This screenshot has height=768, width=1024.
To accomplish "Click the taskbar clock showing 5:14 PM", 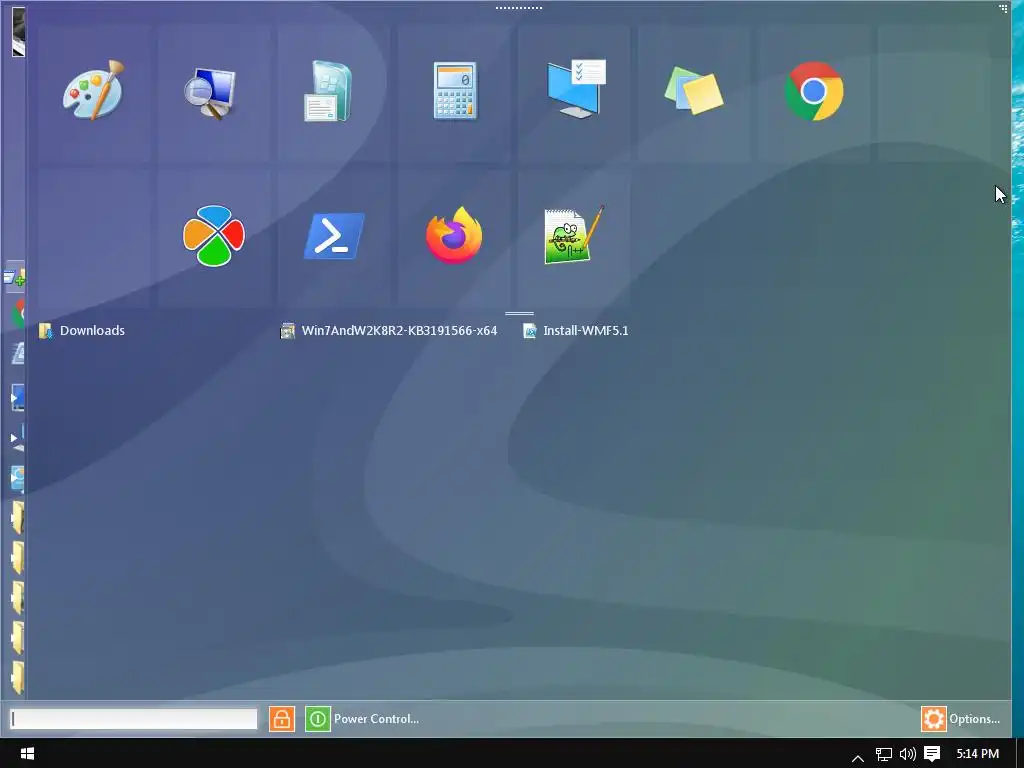I will [x=978, y=754].
